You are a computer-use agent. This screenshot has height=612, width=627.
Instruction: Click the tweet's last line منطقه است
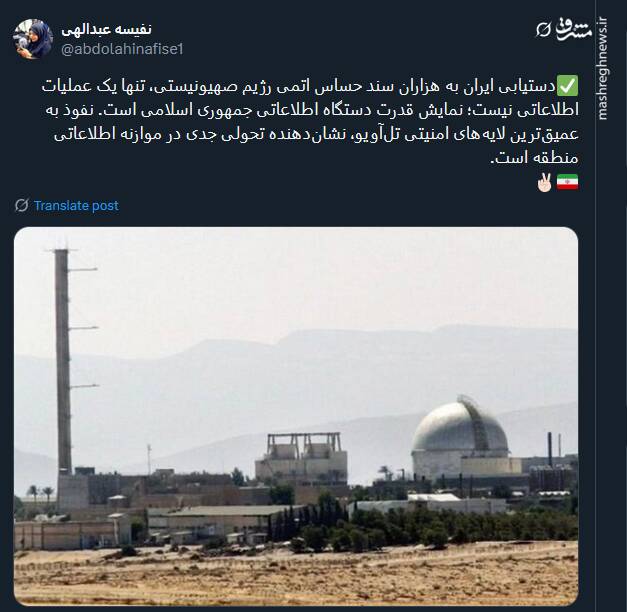pos(535,158)
